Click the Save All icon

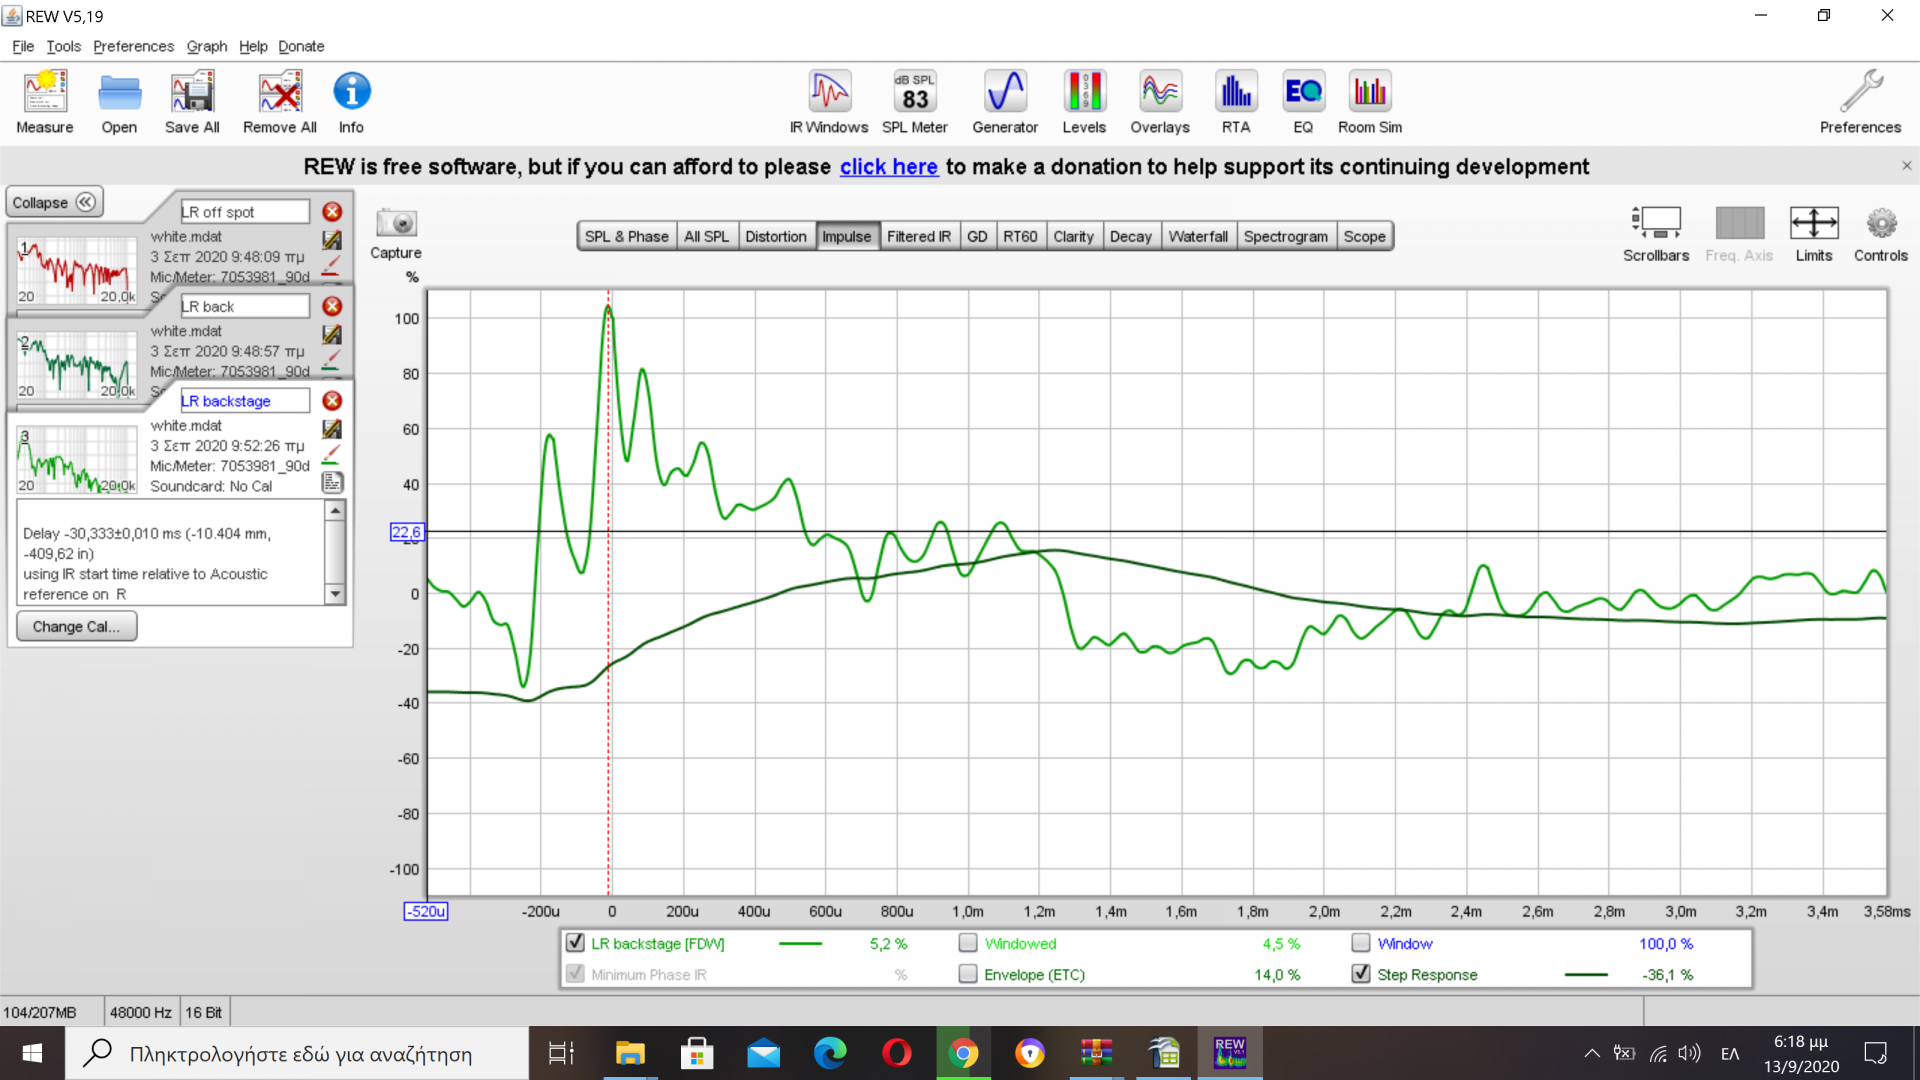coord(192,102)
